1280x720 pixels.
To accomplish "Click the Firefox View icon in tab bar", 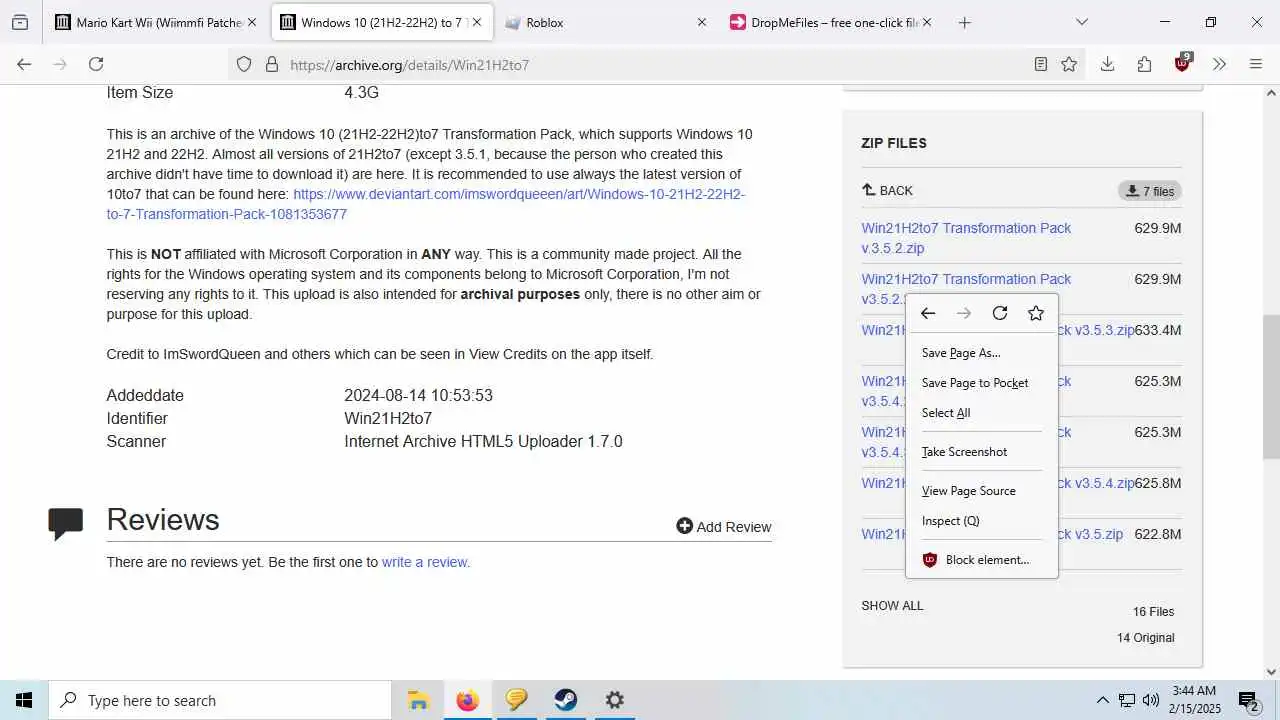I will click(x=20, y=22).
